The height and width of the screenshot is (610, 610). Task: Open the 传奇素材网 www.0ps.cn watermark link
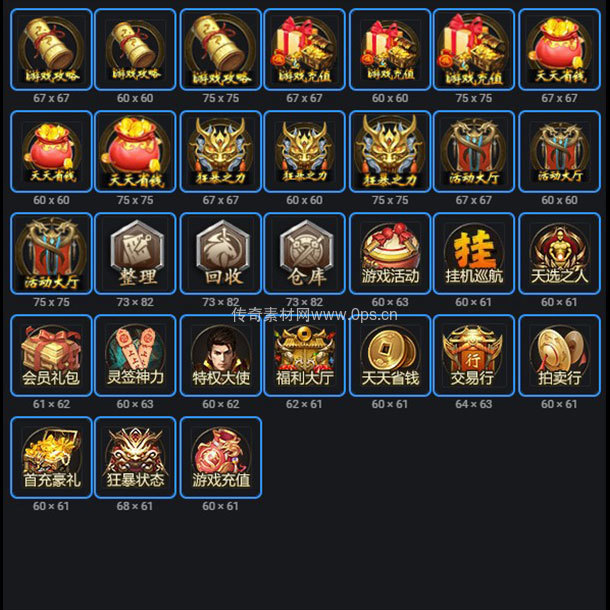click(x=315, y=314)
